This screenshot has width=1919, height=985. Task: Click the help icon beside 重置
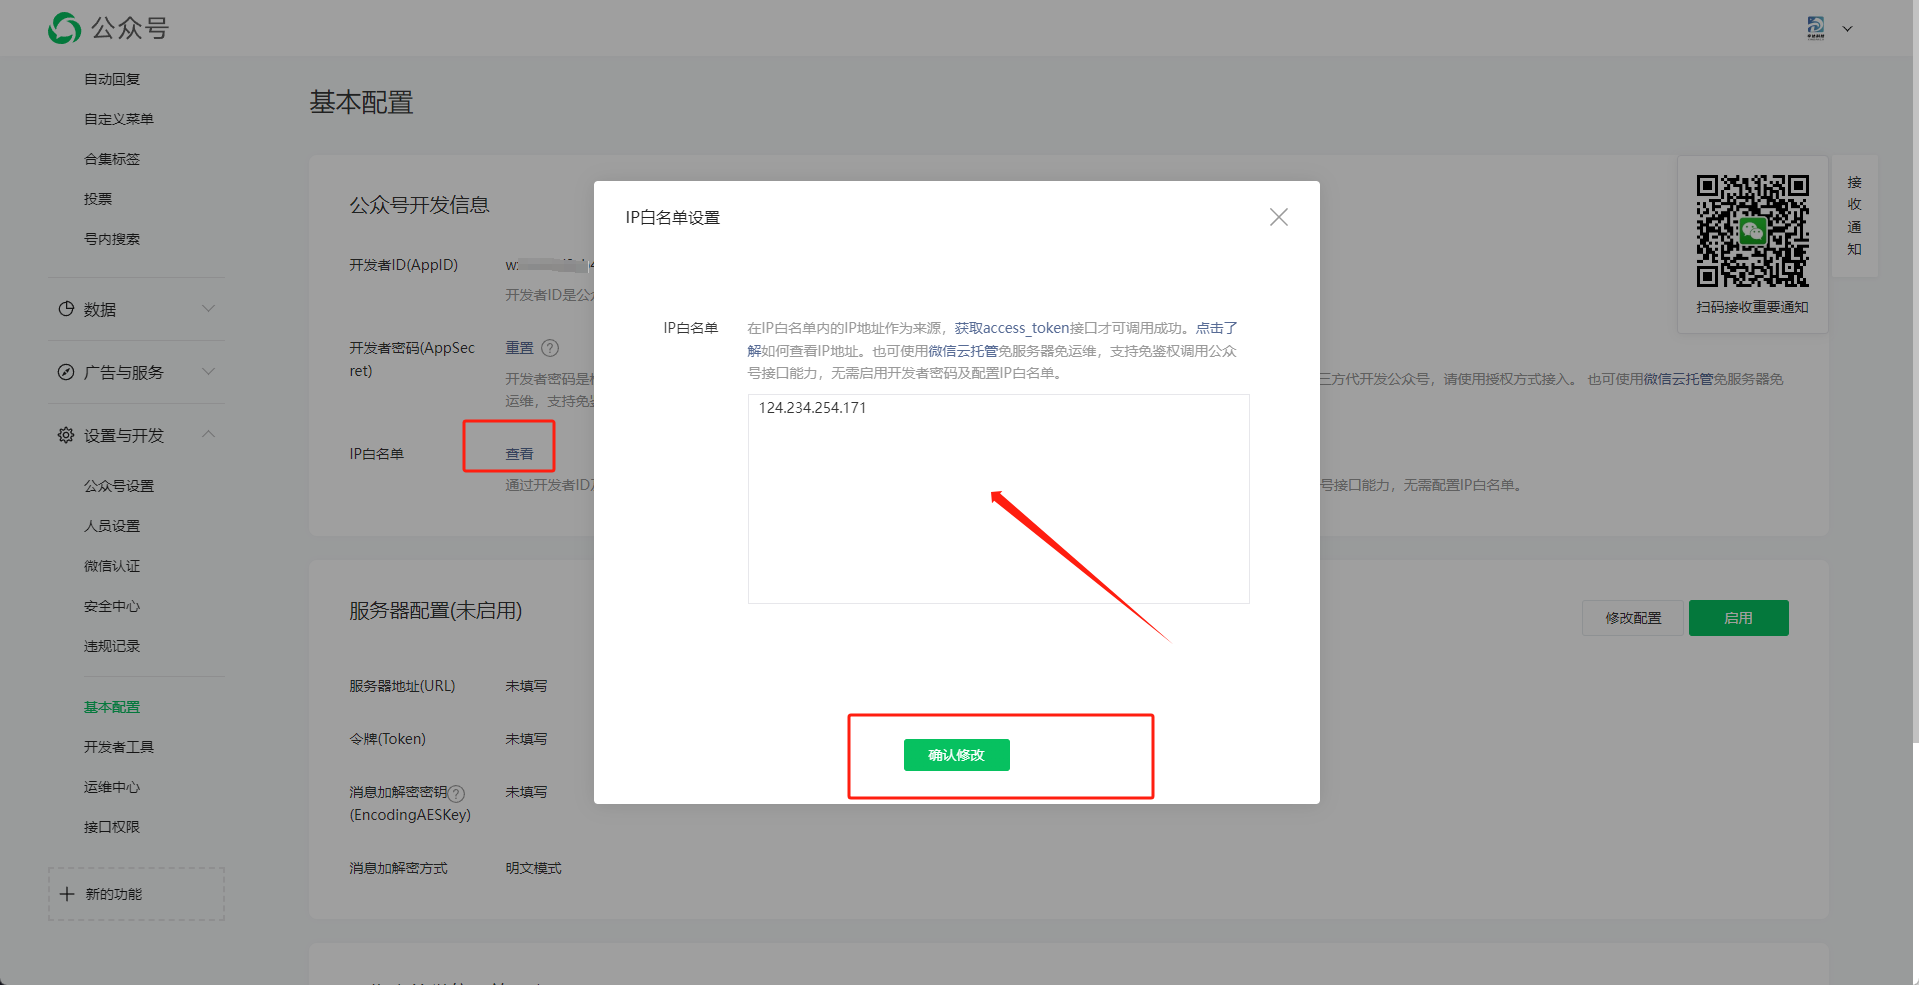550,348
